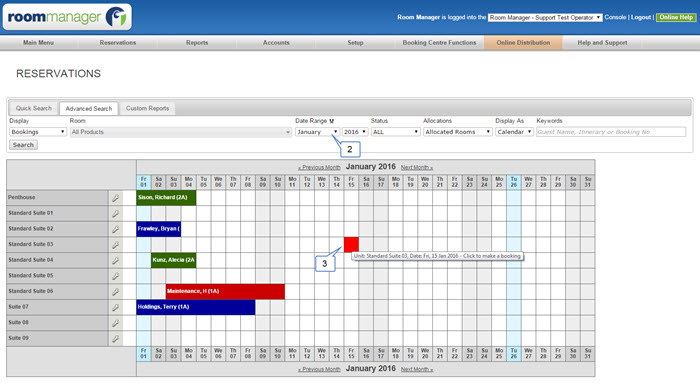
Task: Open the Status ALL dropdown
Action: (x=396, y=132)
